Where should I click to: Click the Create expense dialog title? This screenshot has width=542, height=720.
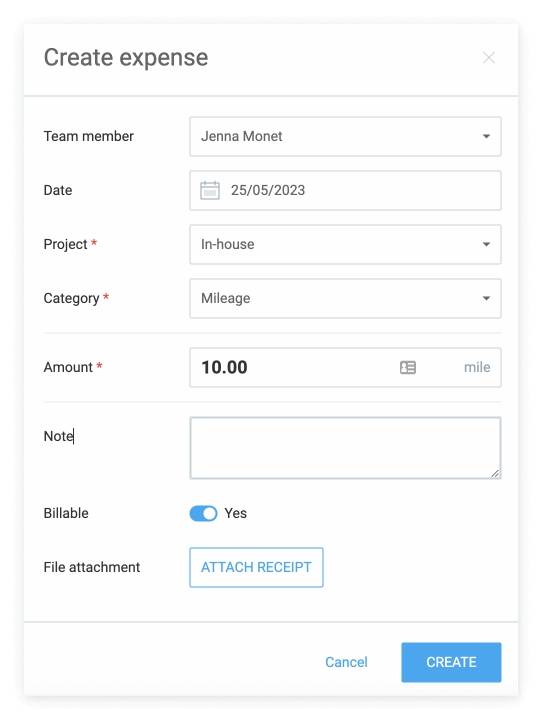(x=126, y=58)
